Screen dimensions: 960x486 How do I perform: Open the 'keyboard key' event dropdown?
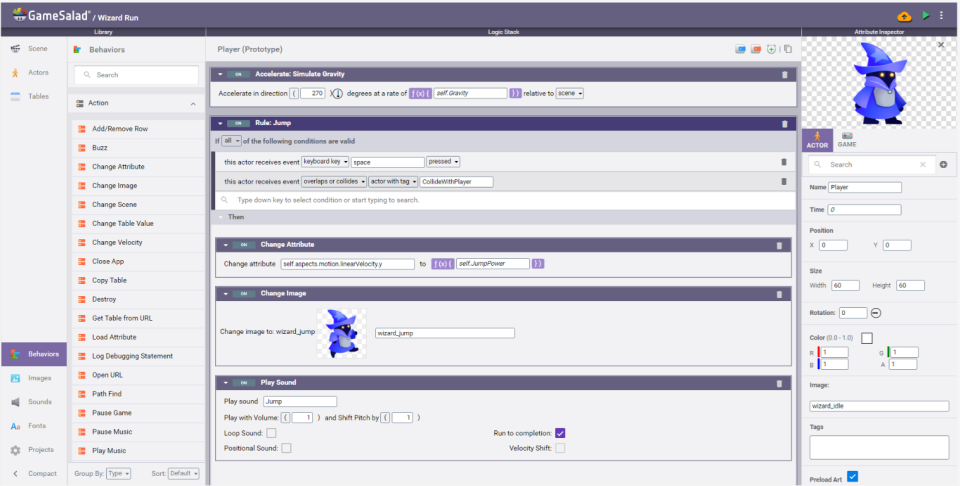pyautogui.click(x=325, y=162)
